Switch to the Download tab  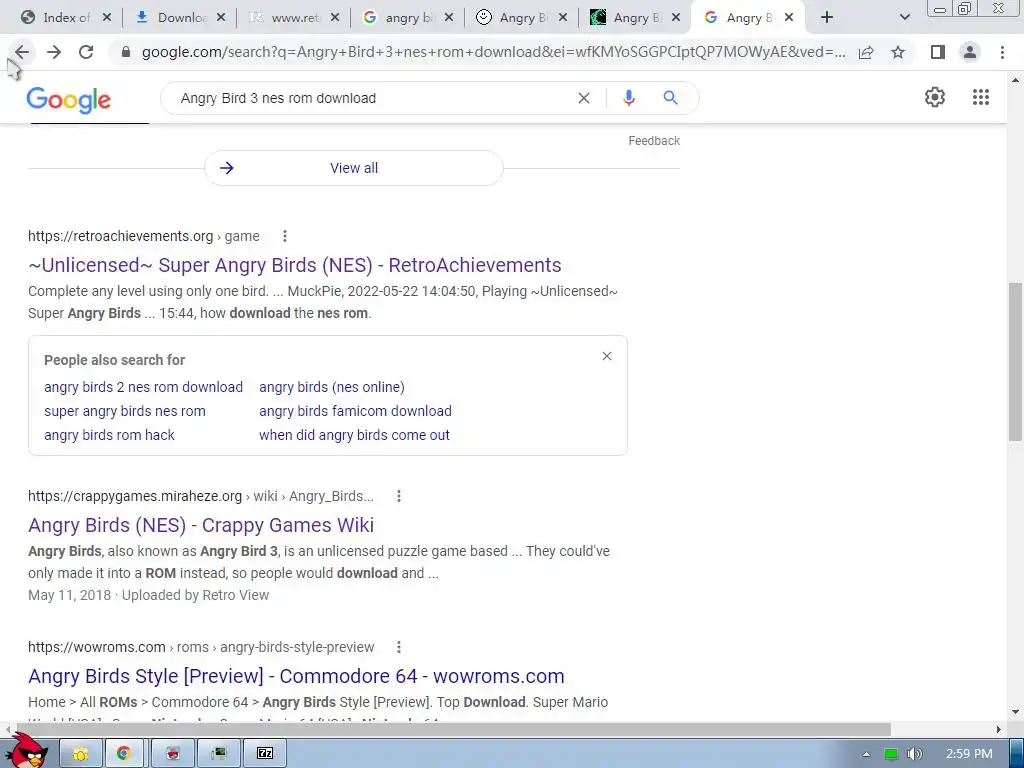[172, 18]
